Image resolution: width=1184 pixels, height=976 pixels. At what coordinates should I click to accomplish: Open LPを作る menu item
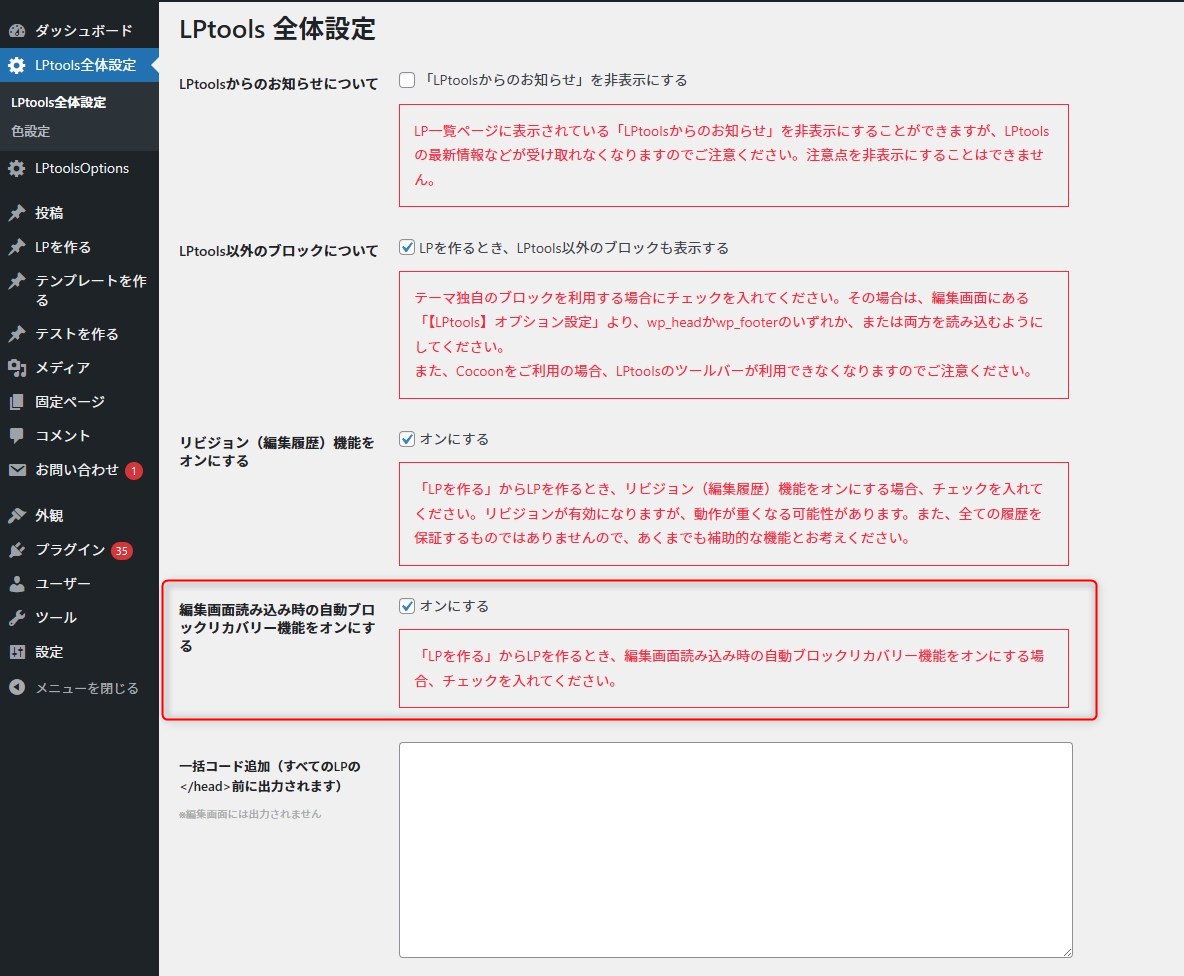(x=79, y=247)
